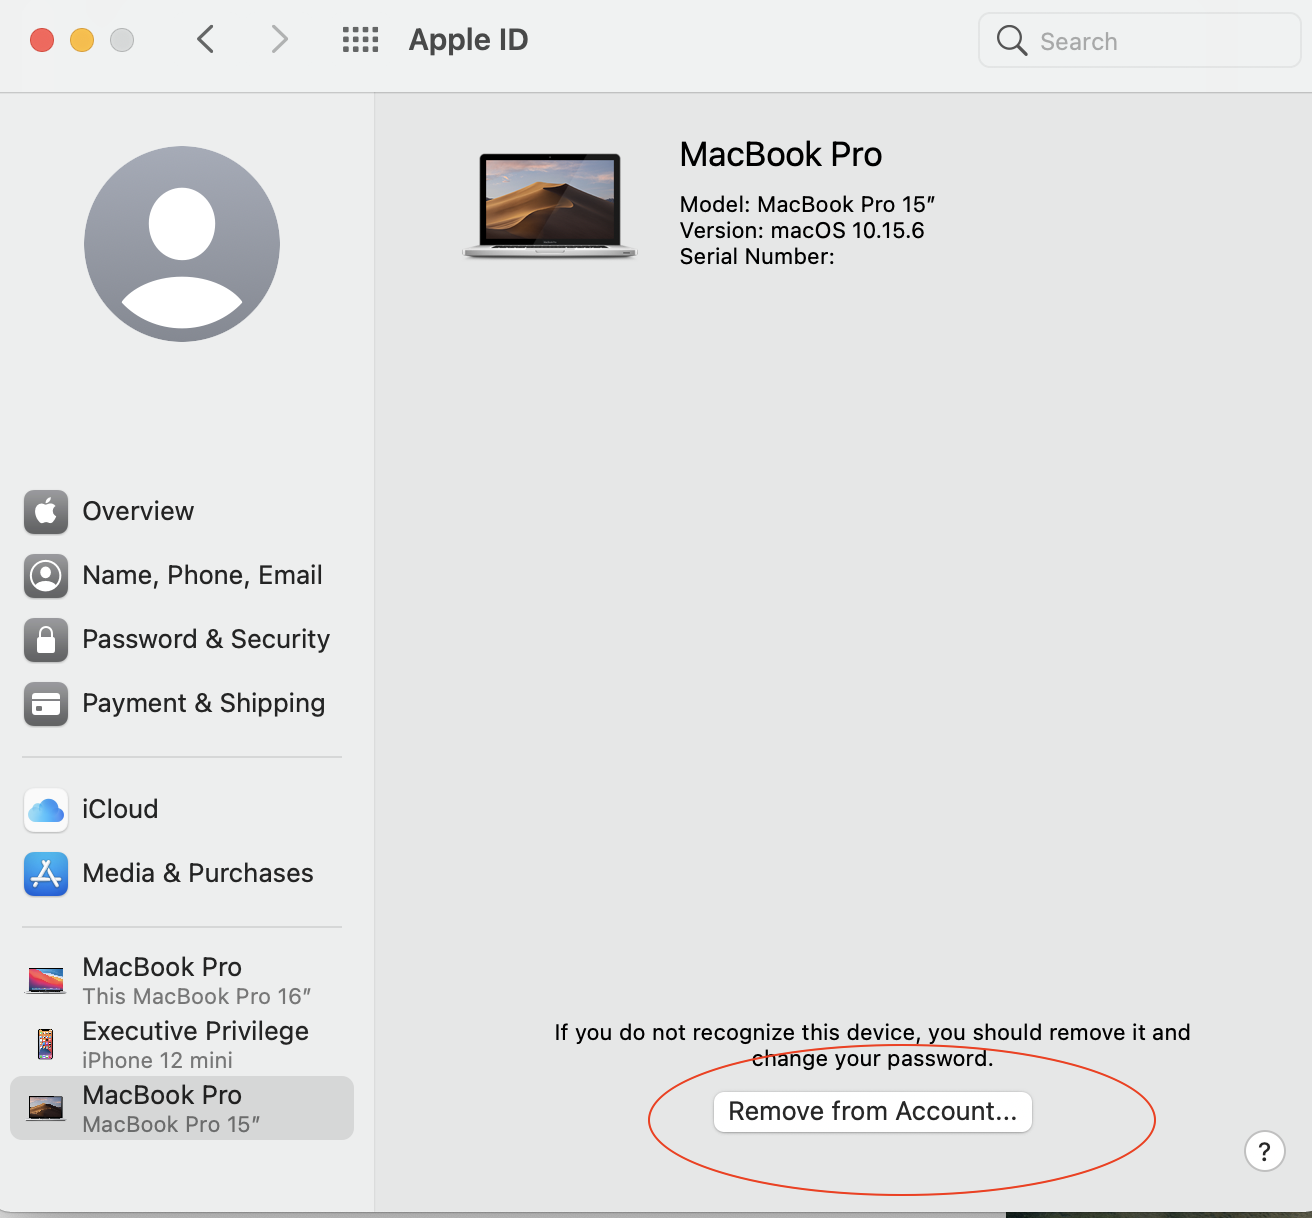Click the iCloud cloud icon

click(46, 810)
